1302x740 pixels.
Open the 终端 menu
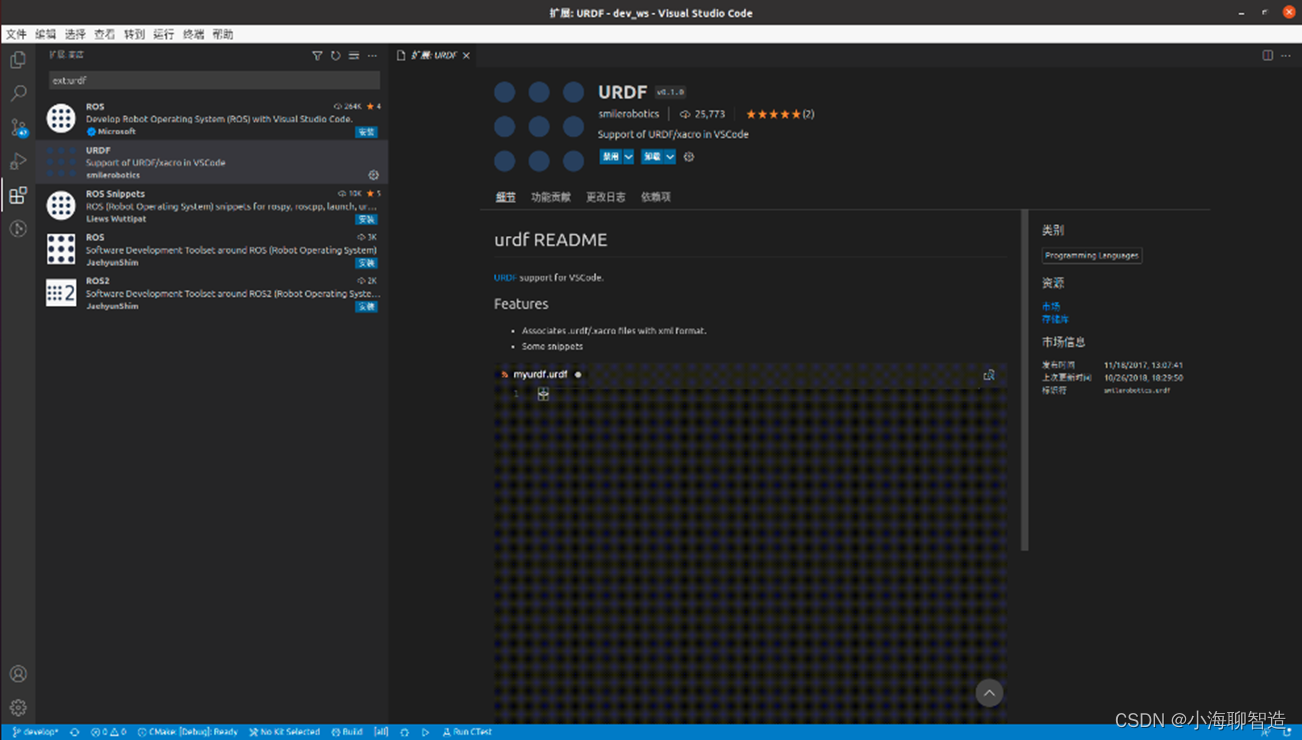point(193,34)
